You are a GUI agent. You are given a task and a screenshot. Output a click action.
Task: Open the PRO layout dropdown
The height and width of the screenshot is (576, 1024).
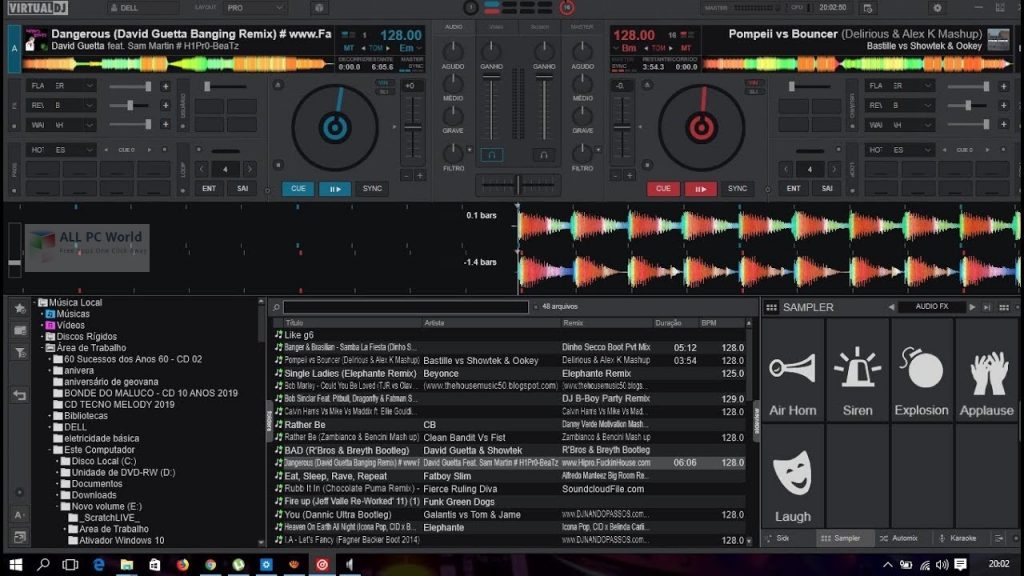[247, 7]
